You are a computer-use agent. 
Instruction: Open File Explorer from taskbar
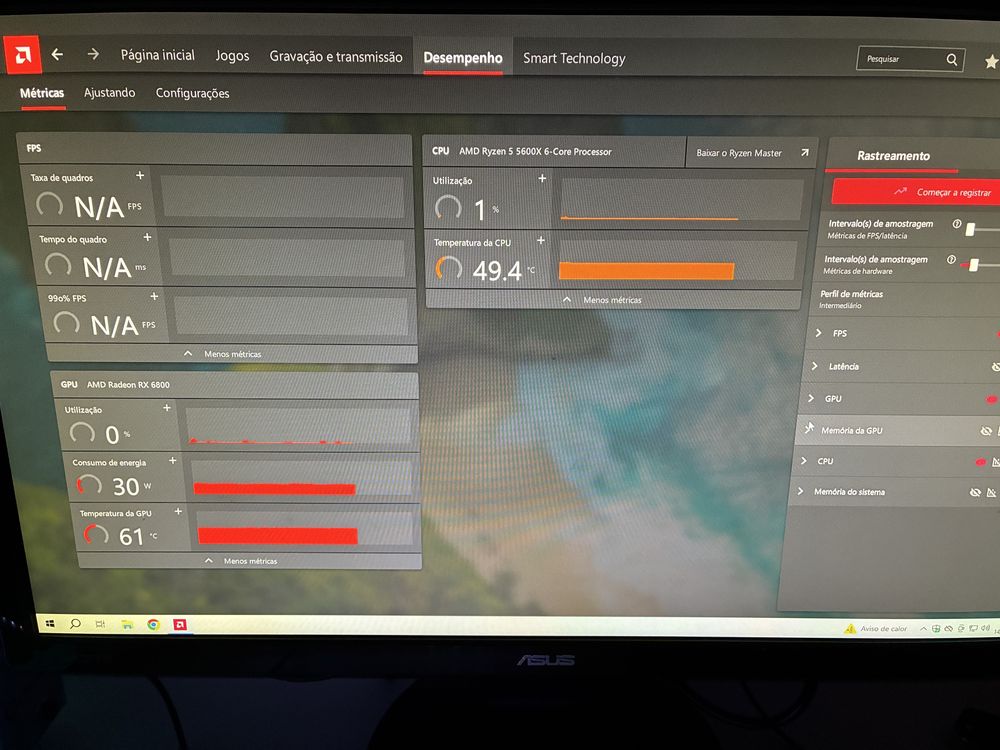[127, 624]
